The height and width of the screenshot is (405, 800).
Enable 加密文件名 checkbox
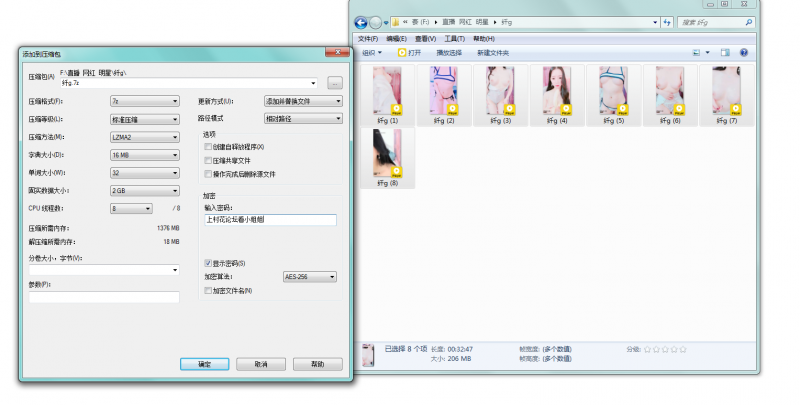(x=207, y=290)
